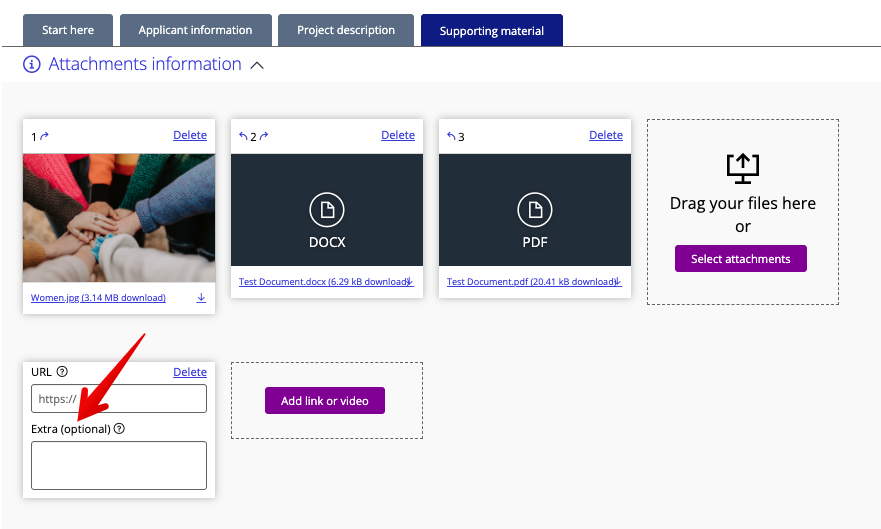
Task: Delete the Women.jpg attachment
Action: [x=190, y=136]
